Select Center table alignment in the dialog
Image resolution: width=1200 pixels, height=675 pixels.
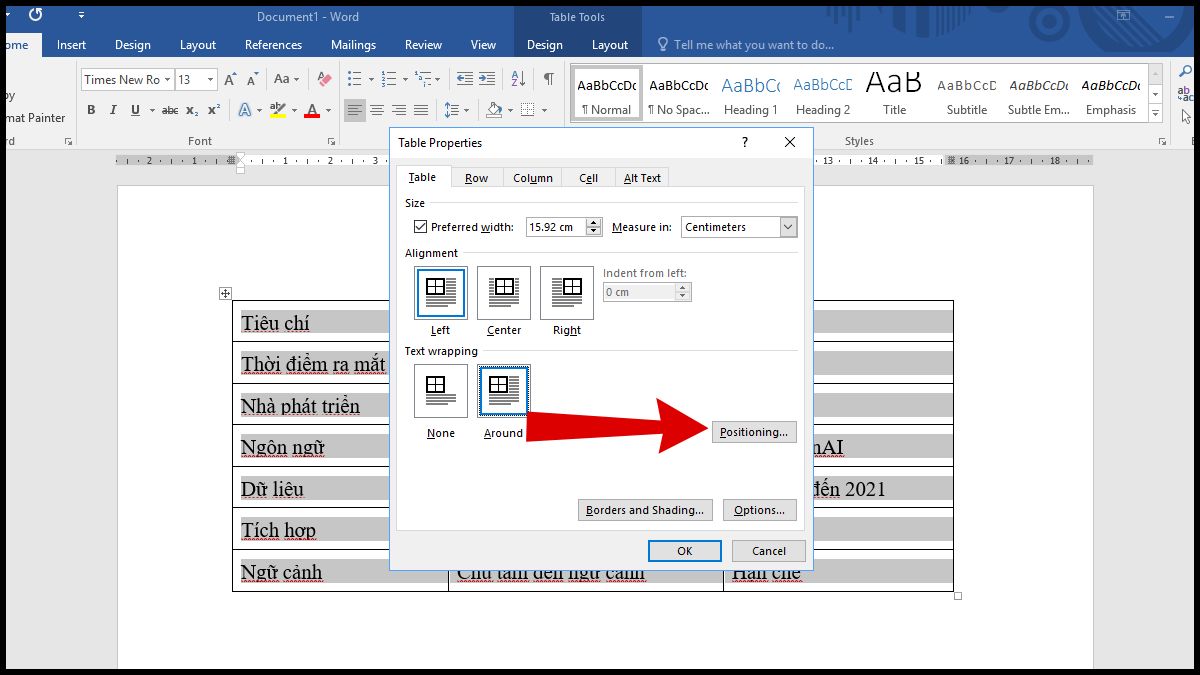[504, 292]
